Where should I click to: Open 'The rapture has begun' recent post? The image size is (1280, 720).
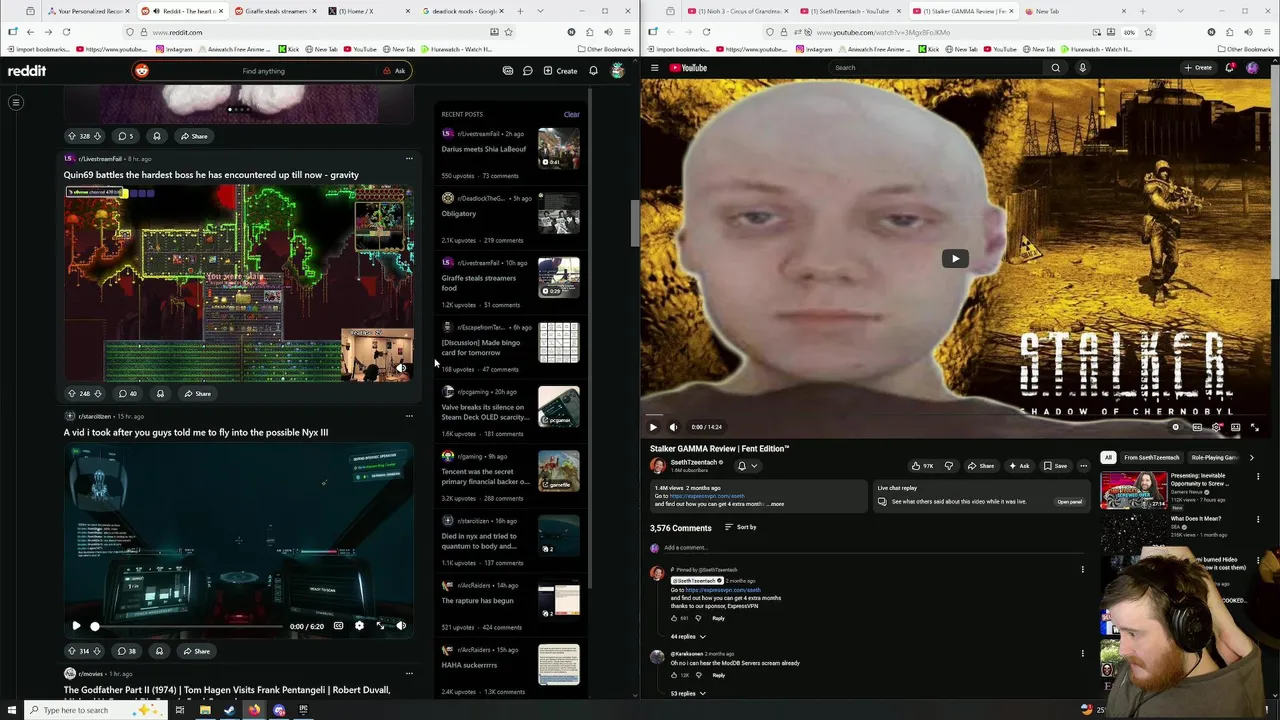478,601
